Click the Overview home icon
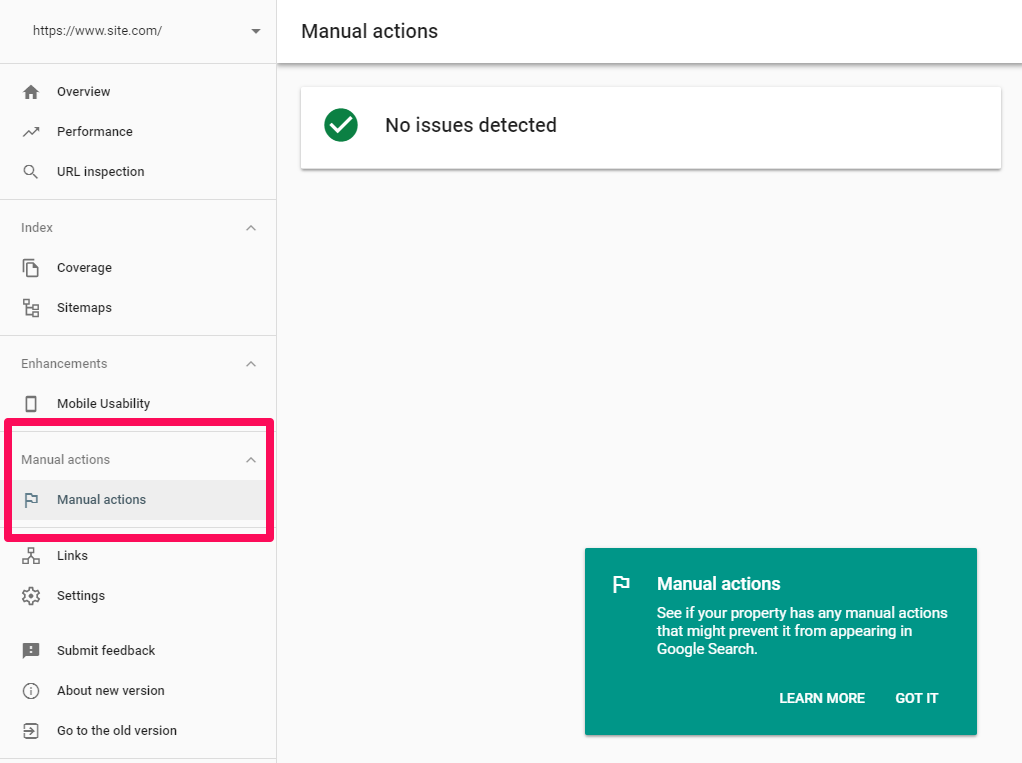Image resolution: width=1022 pixels, height=763 pixels. click(x=31, y=92)
